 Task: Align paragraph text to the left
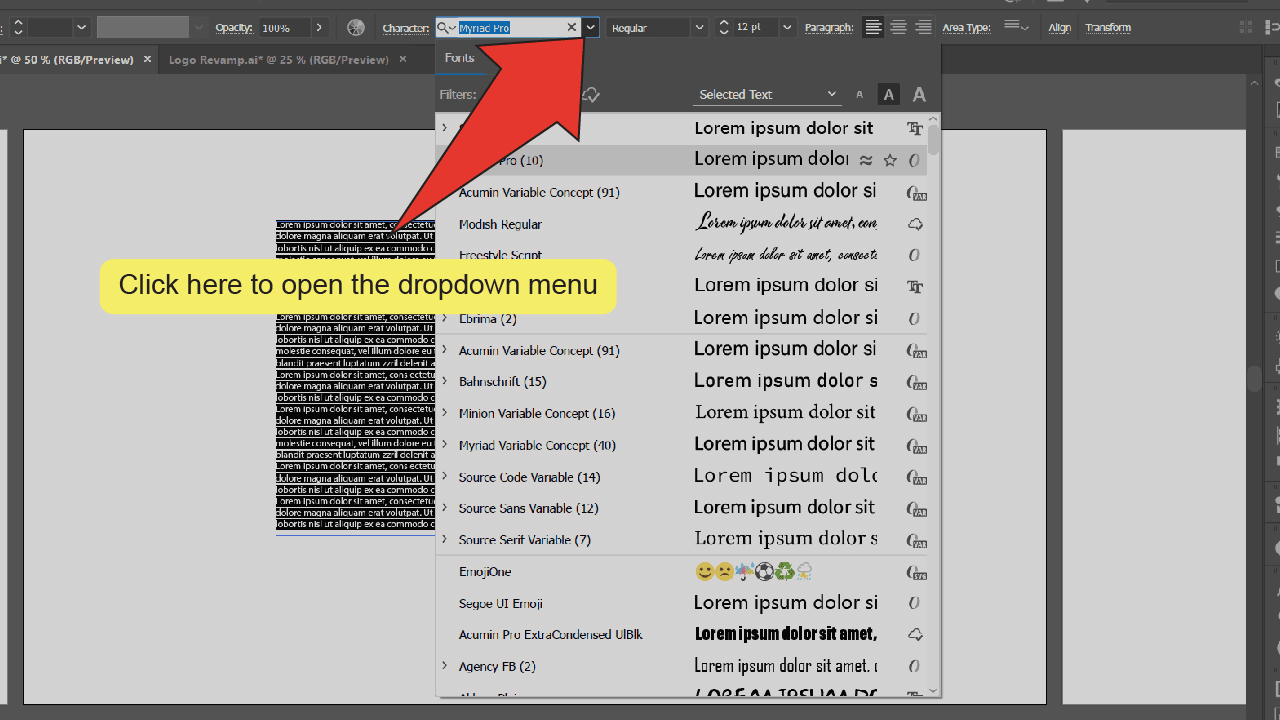[873, 28]
